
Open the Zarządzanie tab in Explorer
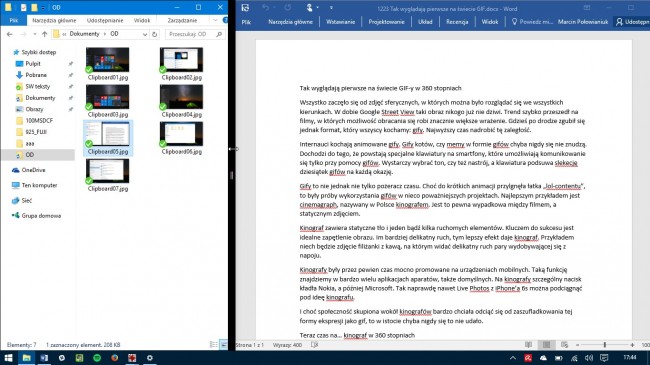[x=182, y=20]
